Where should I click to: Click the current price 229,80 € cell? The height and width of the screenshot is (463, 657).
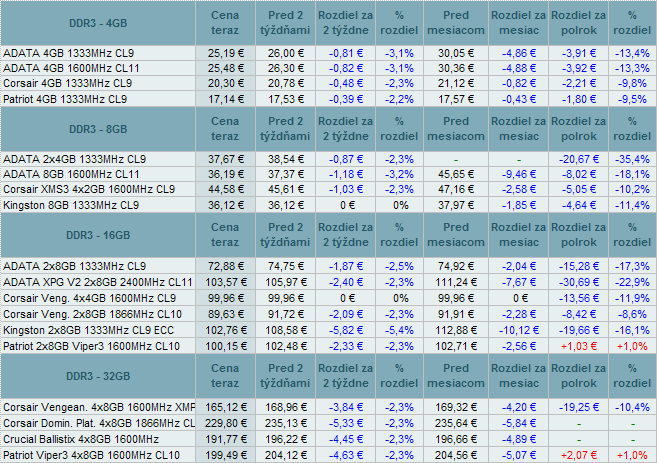point(226,423)
